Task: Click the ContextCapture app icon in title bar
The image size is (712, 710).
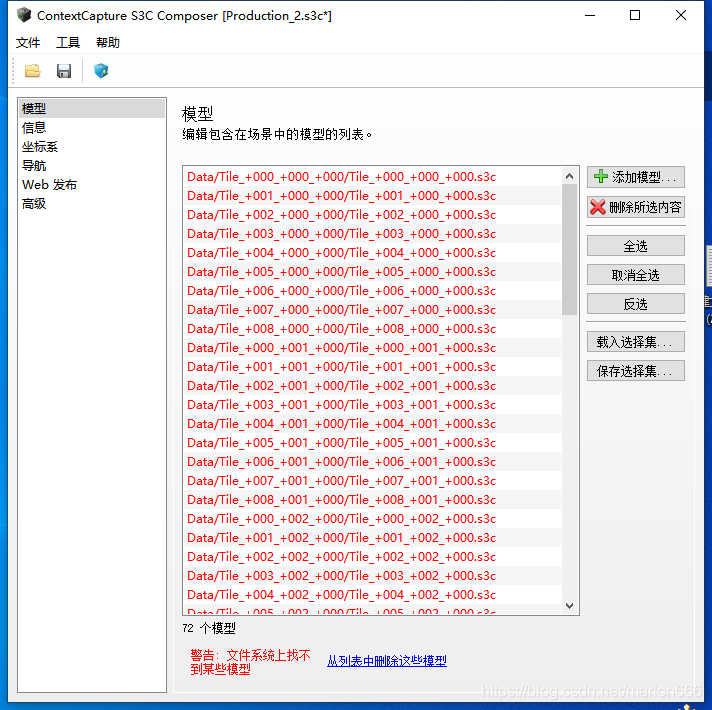Action: (x=23, y=15)
